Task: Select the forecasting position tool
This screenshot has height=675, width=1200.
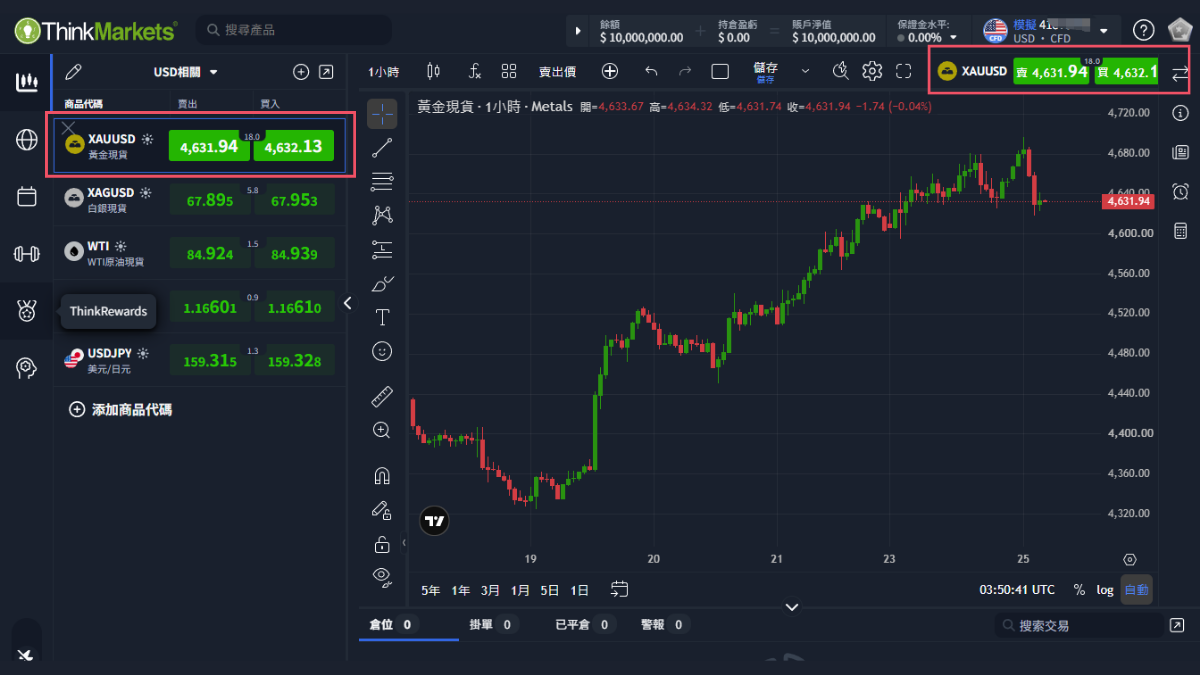Action: click(x=382, y=249)
